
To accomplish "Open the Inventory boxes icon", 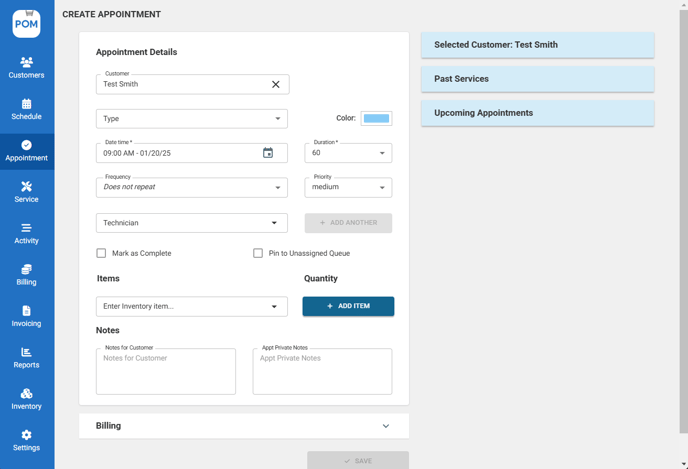I will [26, 394].
